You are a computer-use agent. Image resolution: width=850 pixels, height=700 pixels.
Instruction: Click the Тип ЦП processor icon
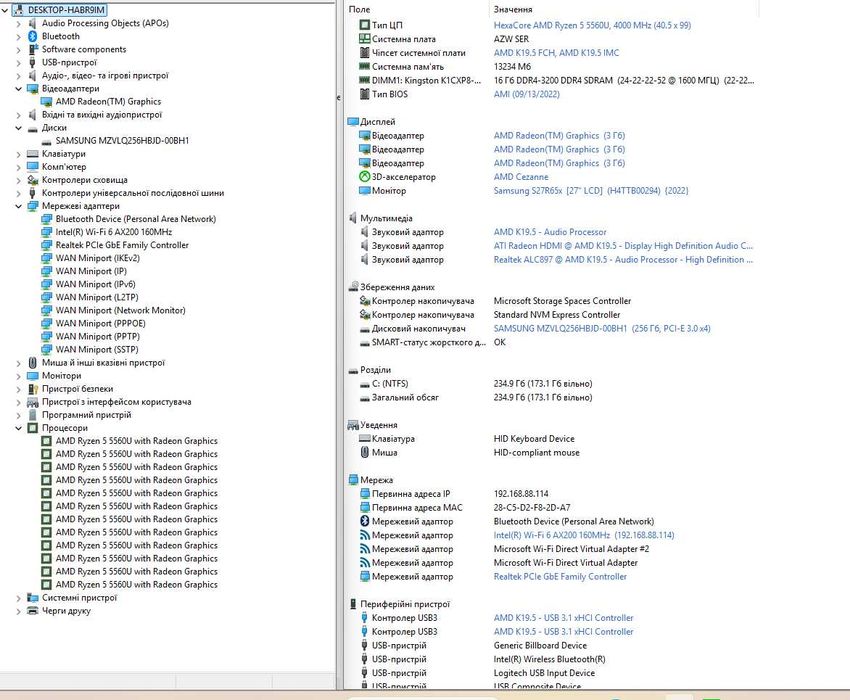point(365,25)
